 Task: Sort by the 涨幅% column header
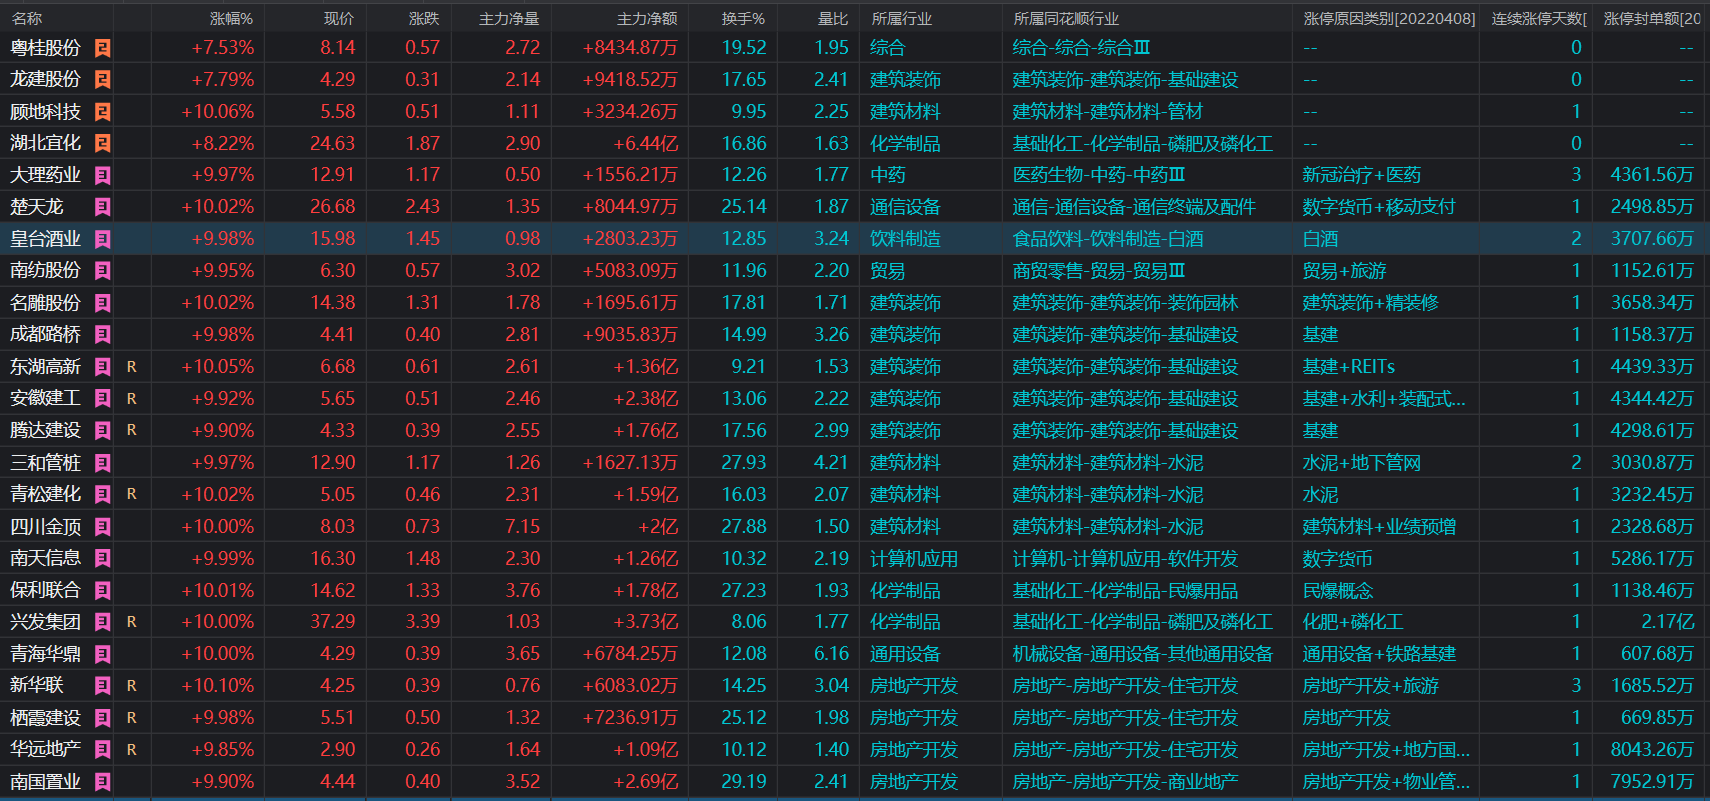coord(232,19)
